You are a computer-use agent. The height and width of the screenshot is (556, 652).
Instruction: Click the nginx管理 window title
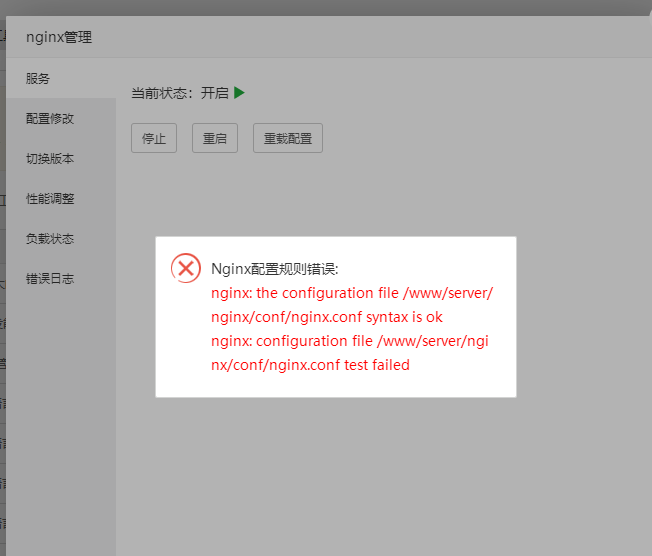[x=59, y=37]
